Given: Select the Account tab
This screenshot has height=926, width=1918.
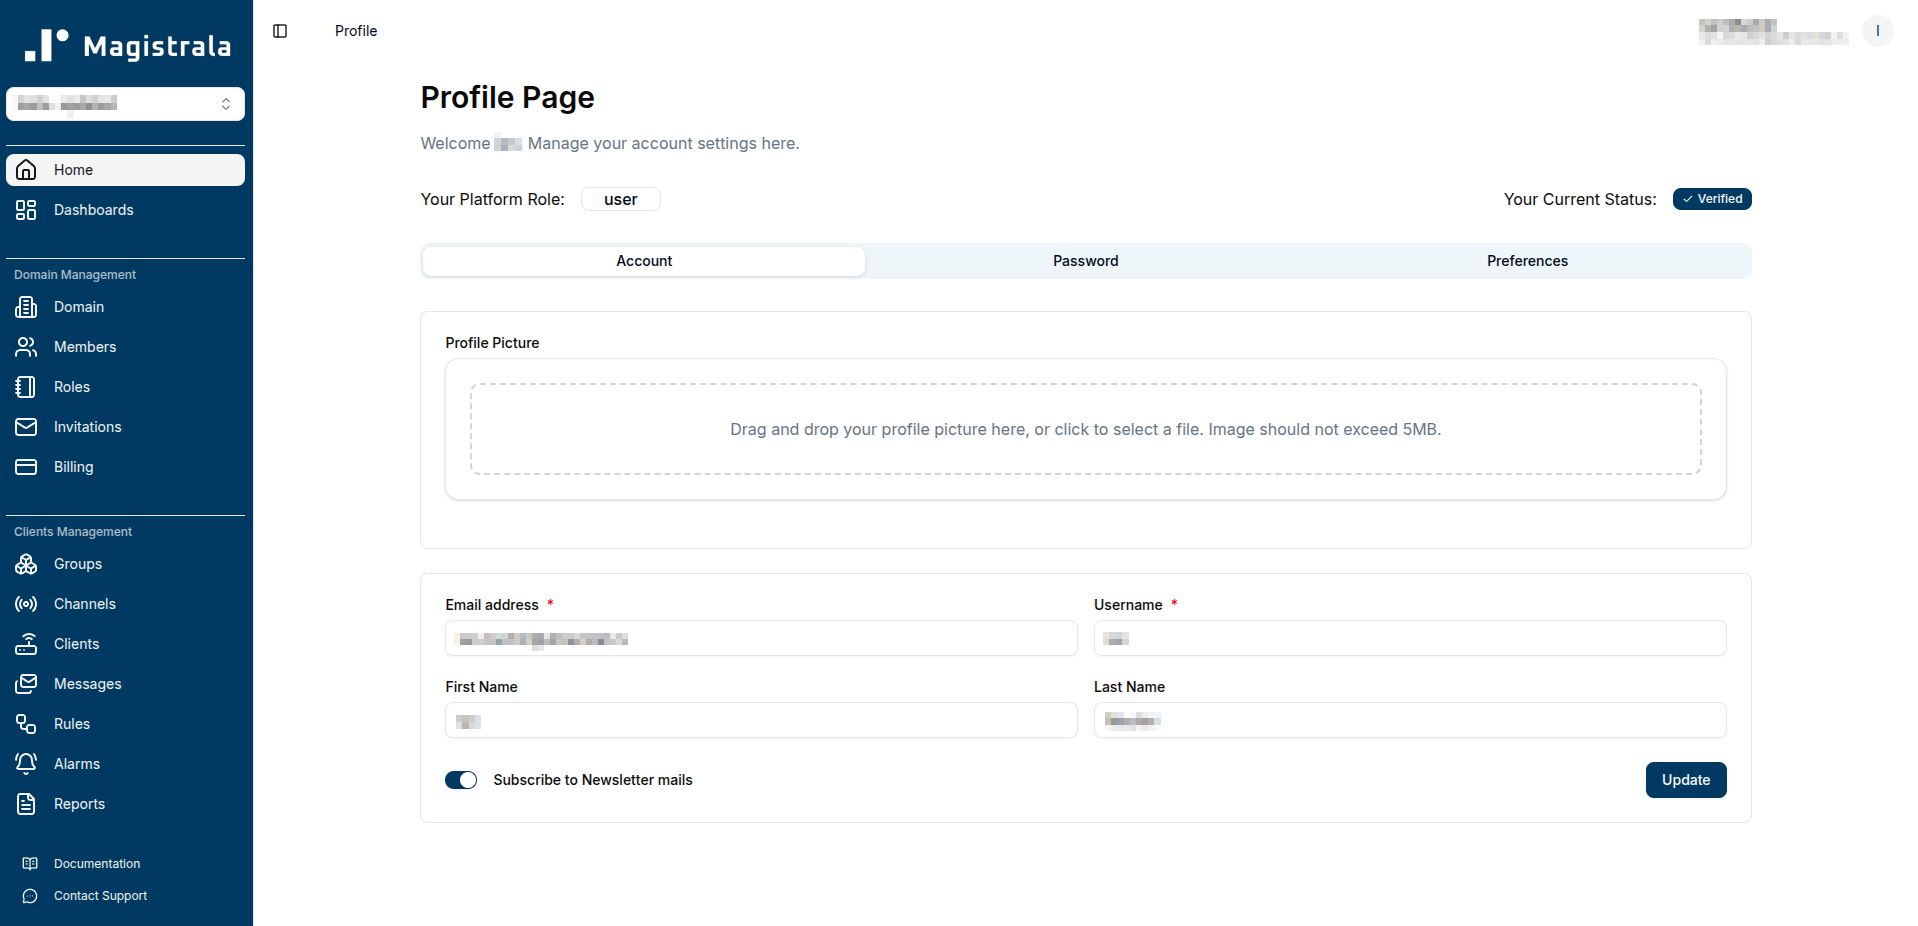Looking at the screenshot, I should click(644, 261).
